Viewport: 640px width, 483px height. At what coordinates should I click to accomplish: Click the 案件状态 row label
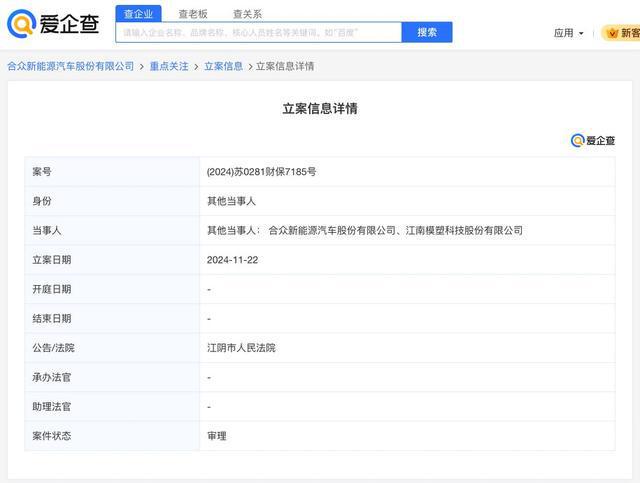tap(52, 436)
